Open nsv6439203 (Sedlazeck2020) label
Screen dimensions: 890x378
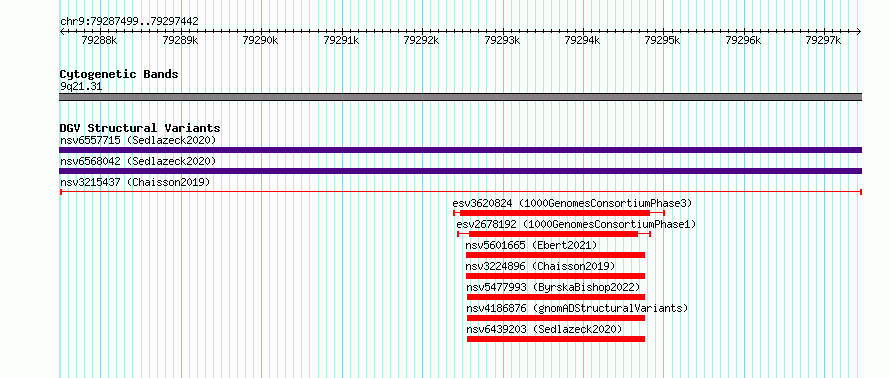(x=544, y=329)
